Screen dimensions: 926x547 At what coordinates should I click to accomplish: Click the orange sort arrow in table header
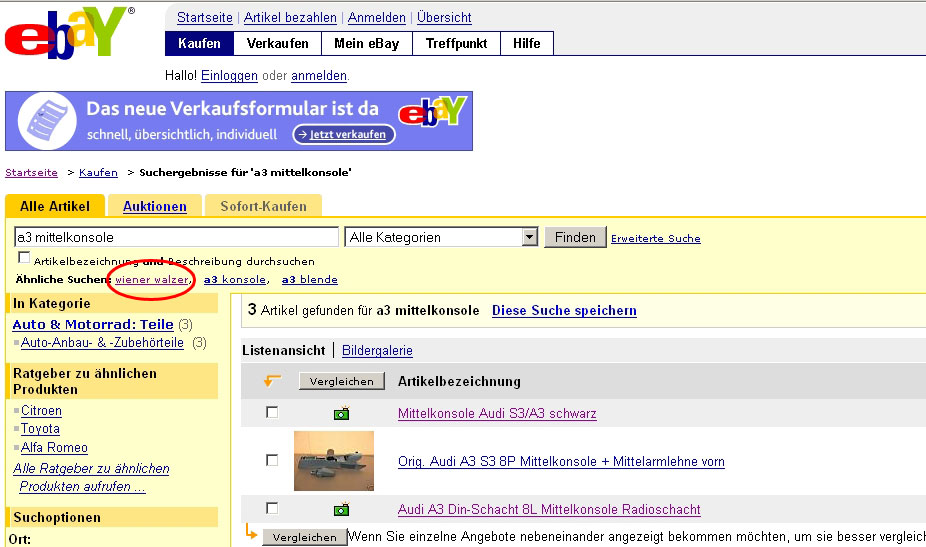[x=272, y=380]
